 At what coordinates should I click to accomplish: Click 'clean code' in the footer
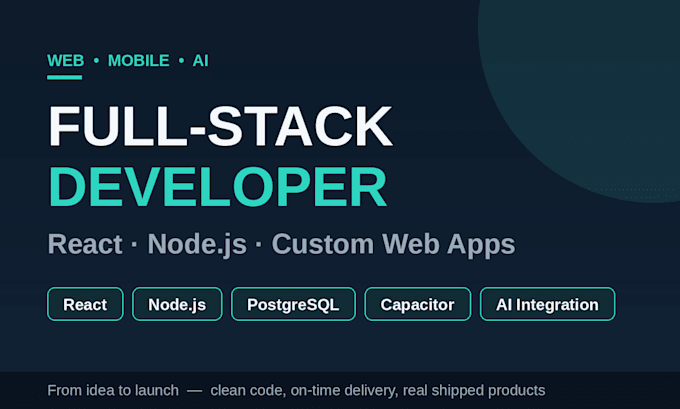coord(247,390)
